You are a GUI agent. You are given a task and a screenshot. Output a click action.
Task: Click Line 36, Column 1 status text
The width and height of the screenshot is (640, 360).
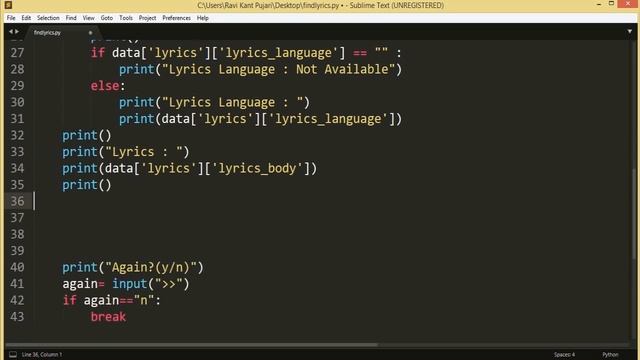(x=42, y=354)
